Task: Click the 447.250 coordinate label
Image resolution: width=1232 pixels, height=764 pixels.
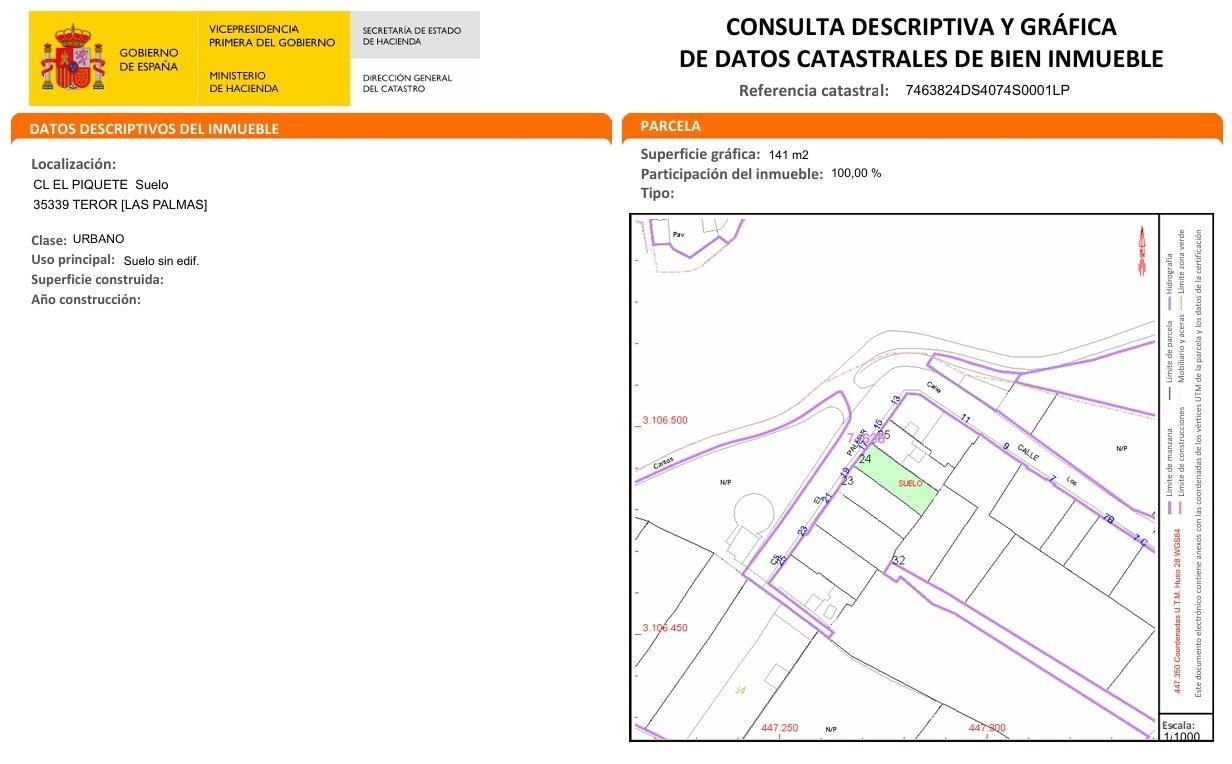Action: click(779, 728)
